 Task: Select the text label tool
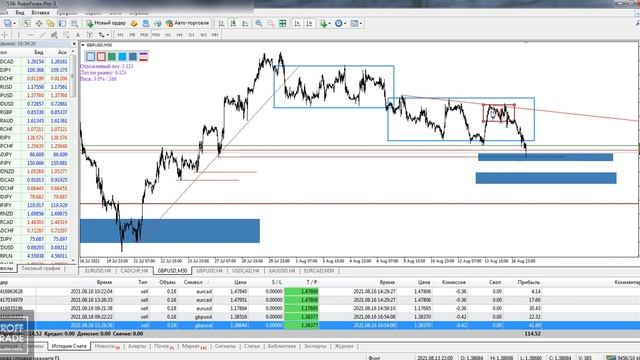[x=89, y=35]
